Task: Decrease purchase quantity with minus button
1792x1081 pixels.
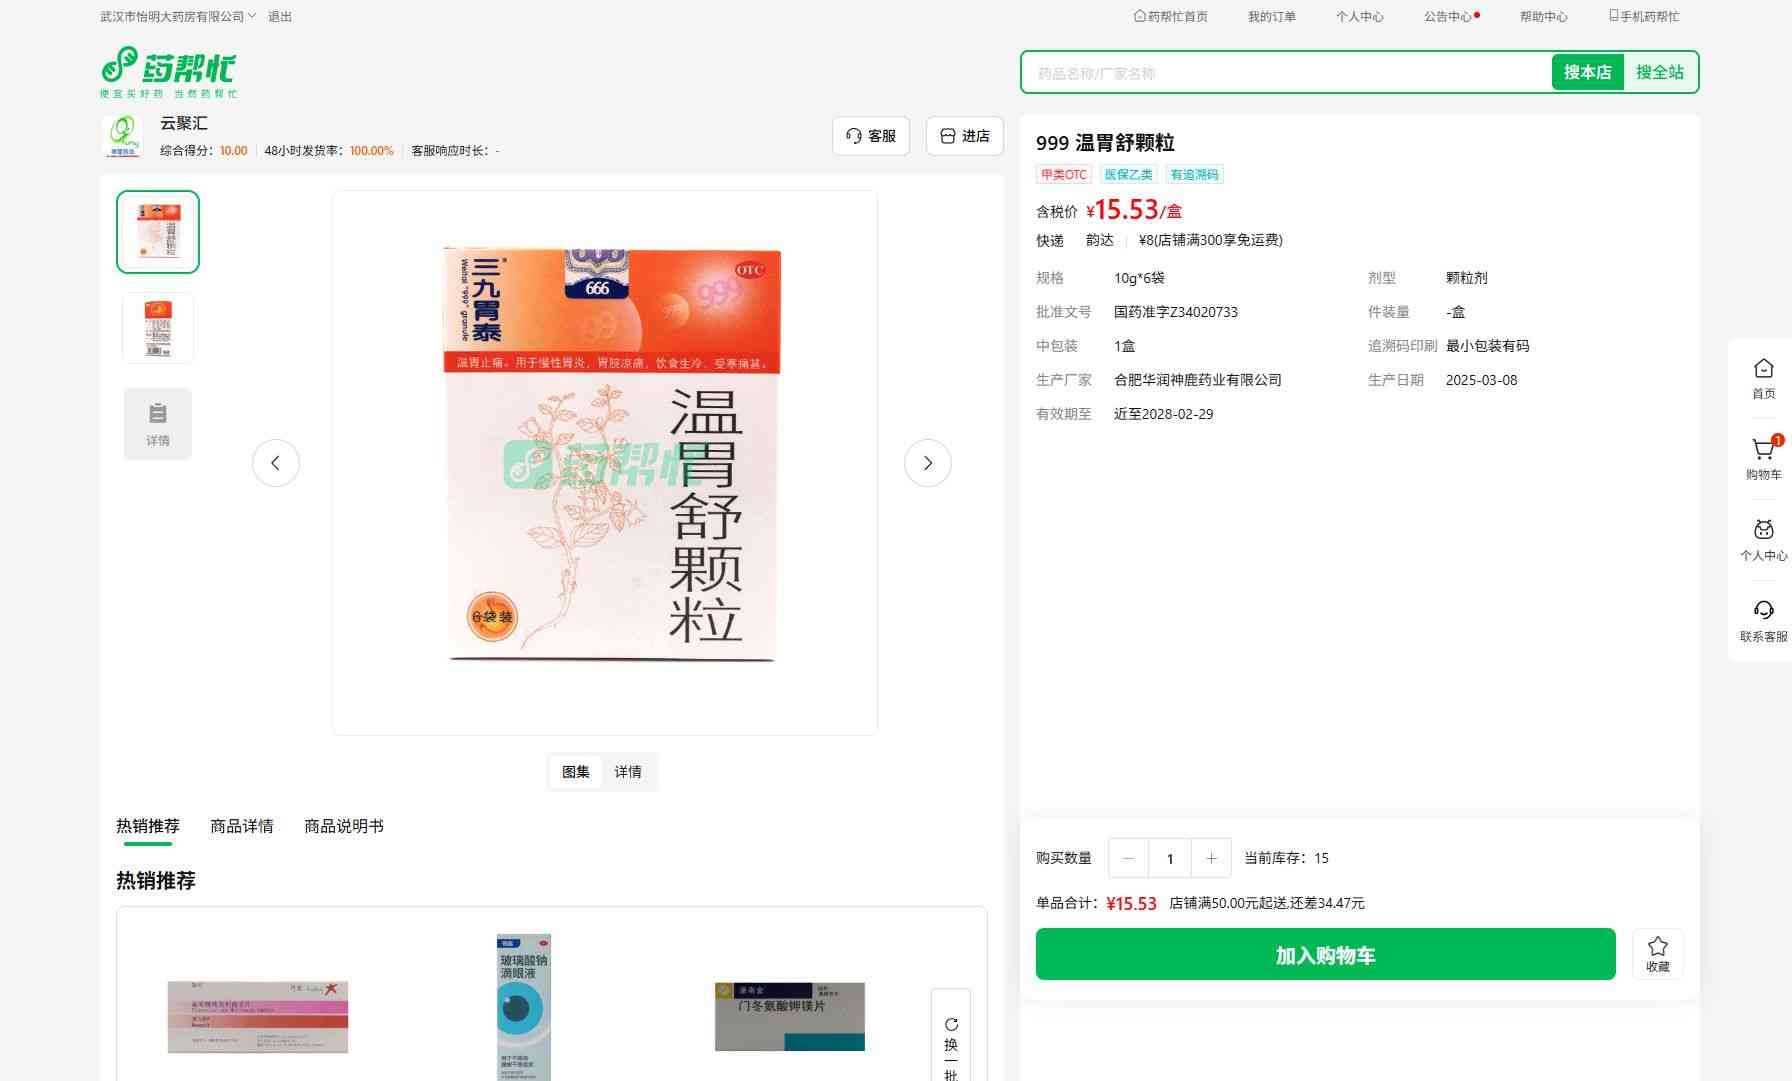Action: (1129, 858)
